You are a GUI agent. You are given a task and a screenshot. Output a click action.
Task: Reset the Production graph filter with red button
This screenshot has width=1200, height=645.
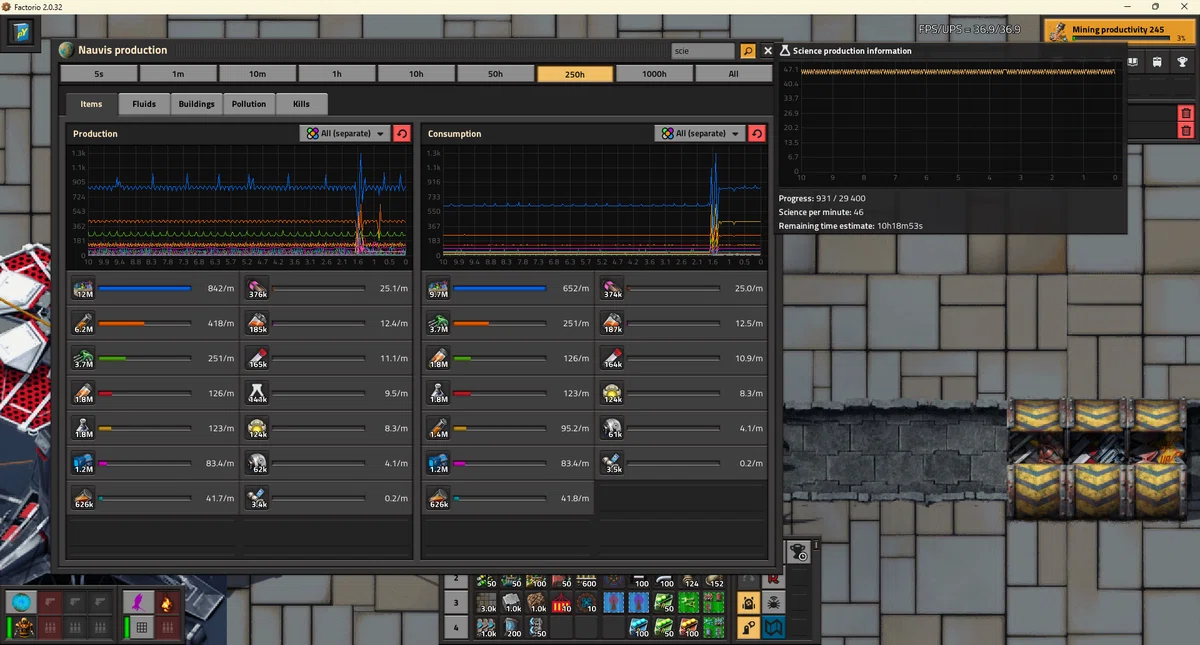coord(402,133)
